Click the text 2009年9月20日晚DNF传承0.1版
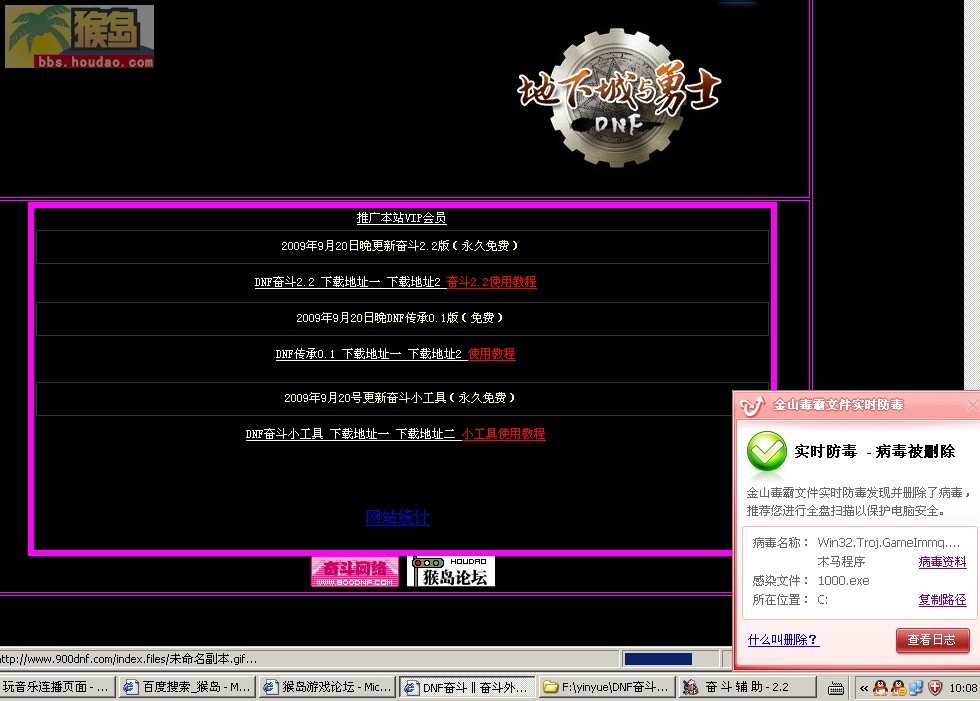This screenshot has width=980, height=701. pyautogui.click(x=399, y=318)
